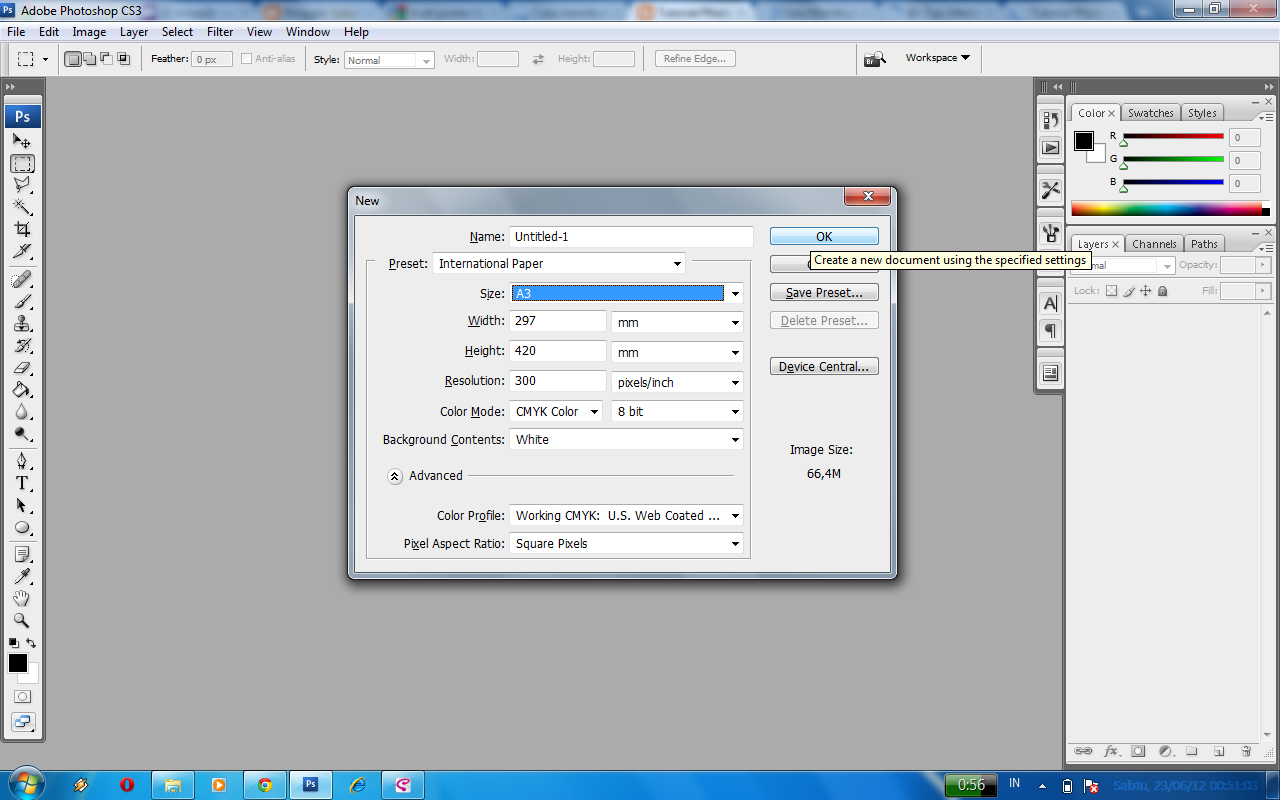Click the create new layer icon
Screen dimensions: 1280x800
click(1218, 751)
